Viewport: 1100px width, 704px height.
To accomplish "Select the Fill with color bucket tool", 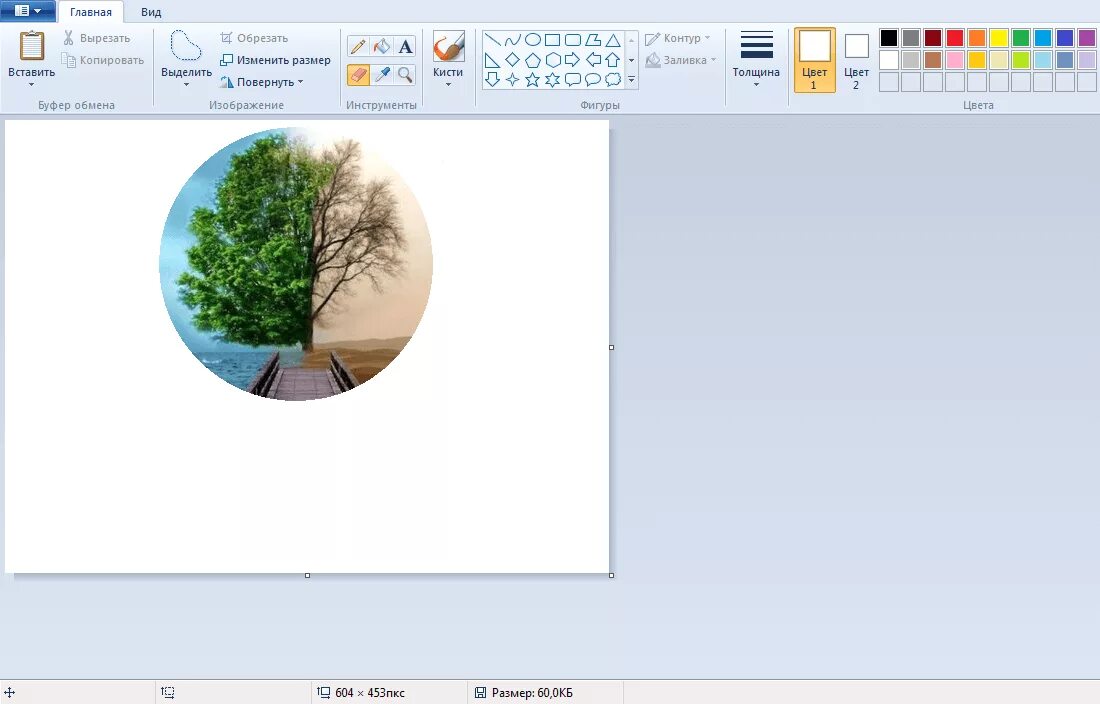I will click(382, 47).
